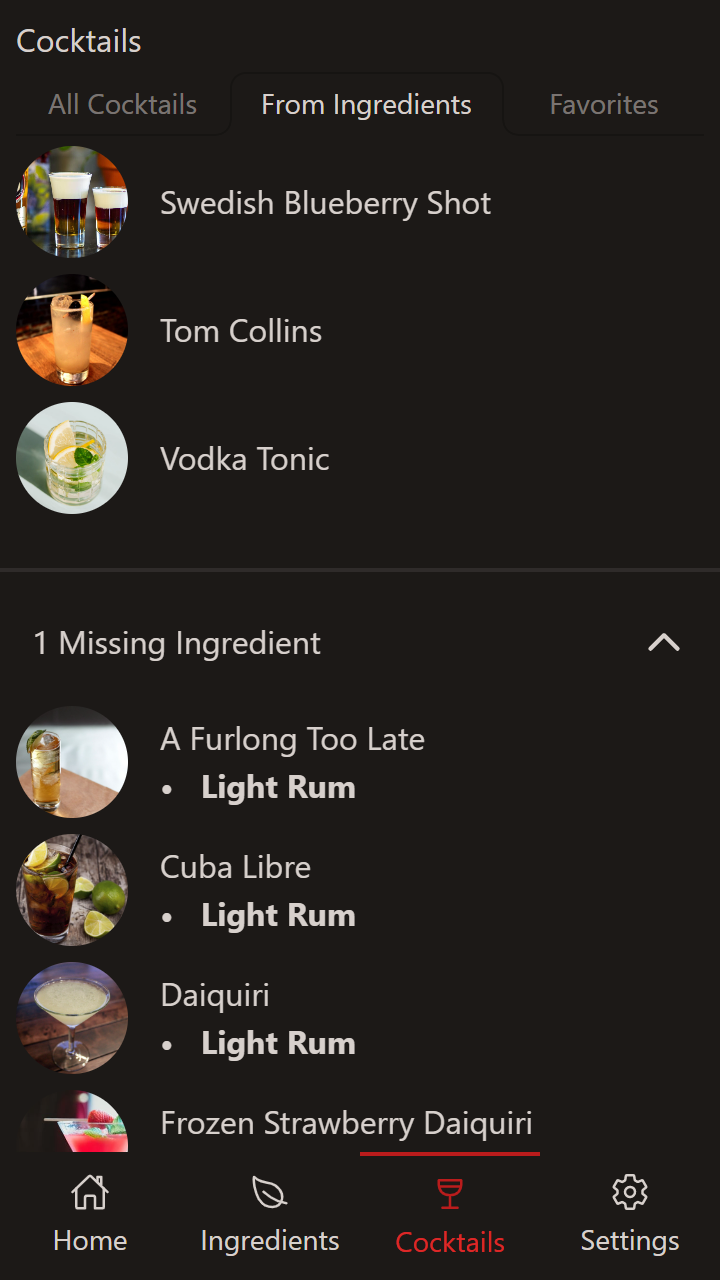720x1280 pixels.
Task: Select the From Ingredients tab
Action: [366, 105]
